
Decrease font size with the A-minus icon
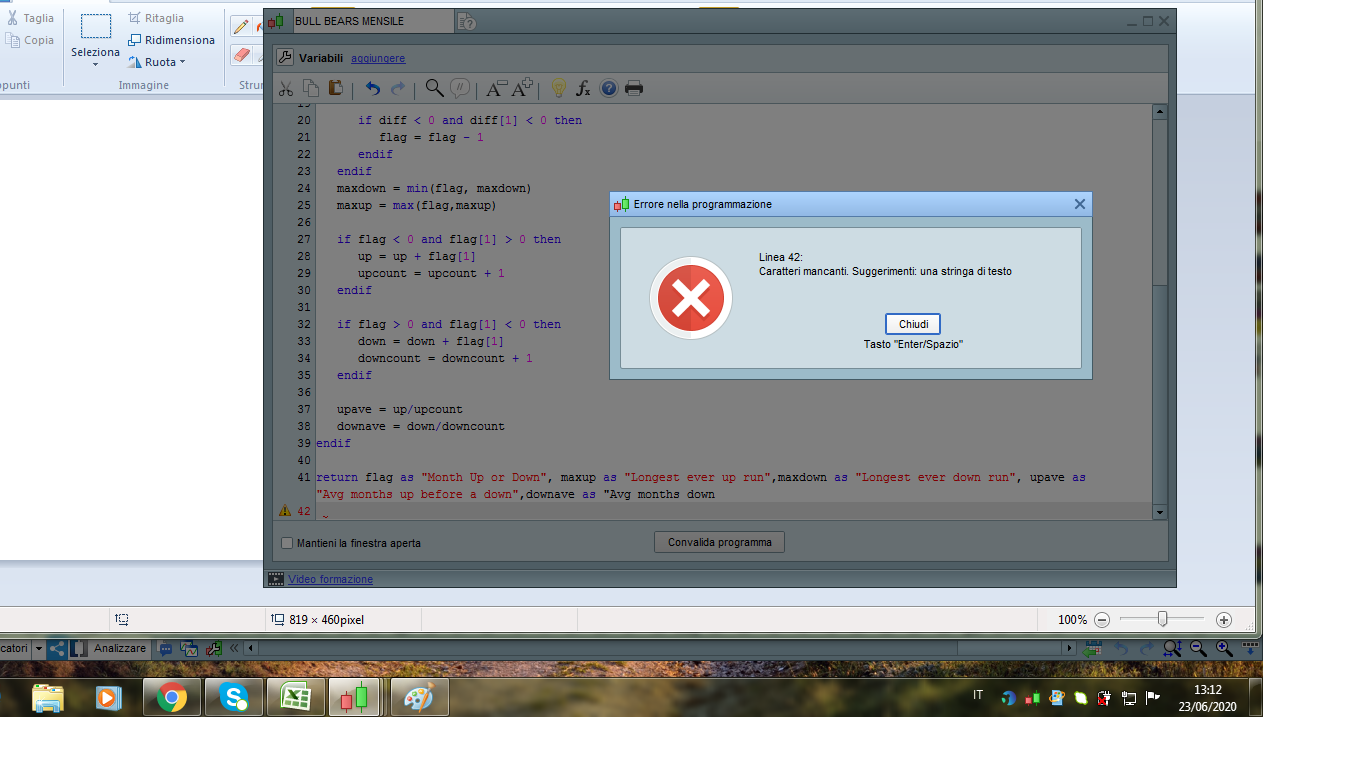496,88
